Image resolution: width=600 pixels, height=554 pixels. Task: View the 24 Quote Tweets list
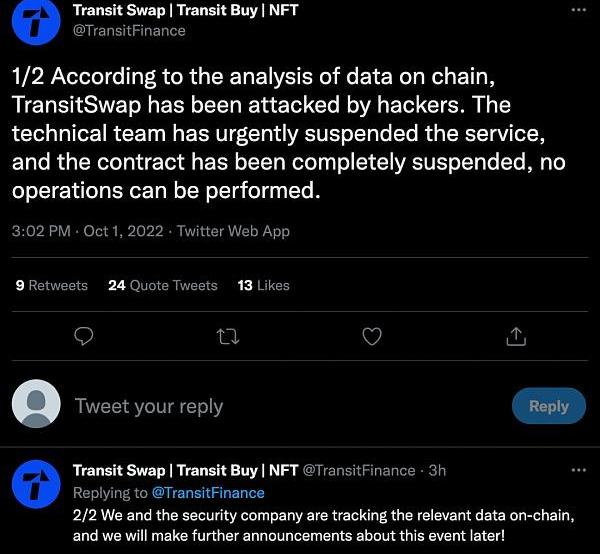163,285
